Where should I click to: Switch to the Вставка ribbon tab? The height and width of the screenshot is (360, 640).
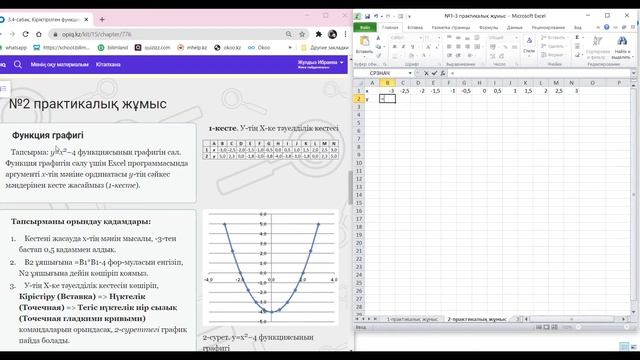[415, 27]
